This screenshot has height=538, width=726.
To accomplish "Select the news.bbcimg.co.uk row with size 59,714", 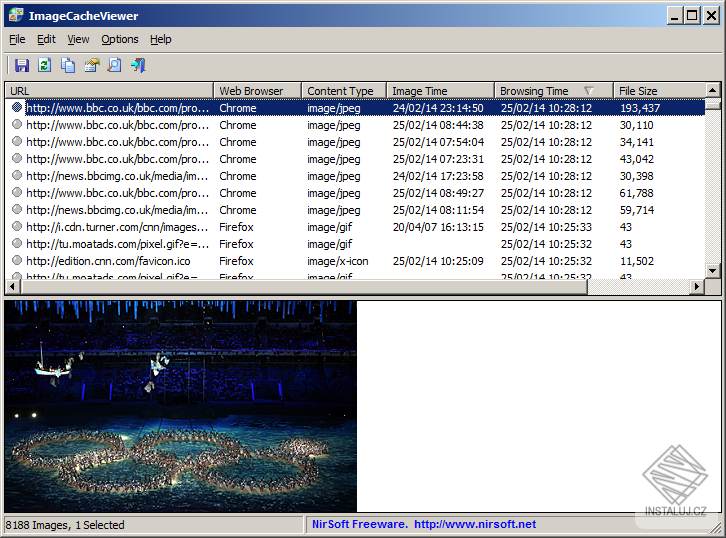I will click(x=355, y=210).
